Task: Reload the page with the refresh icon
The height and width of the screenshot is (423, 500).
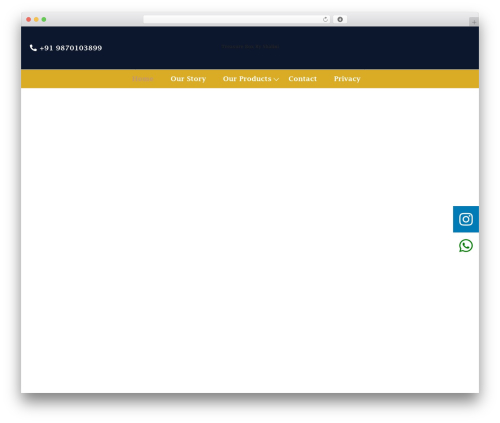Action: pyautogui.click(x=325, y=19)
